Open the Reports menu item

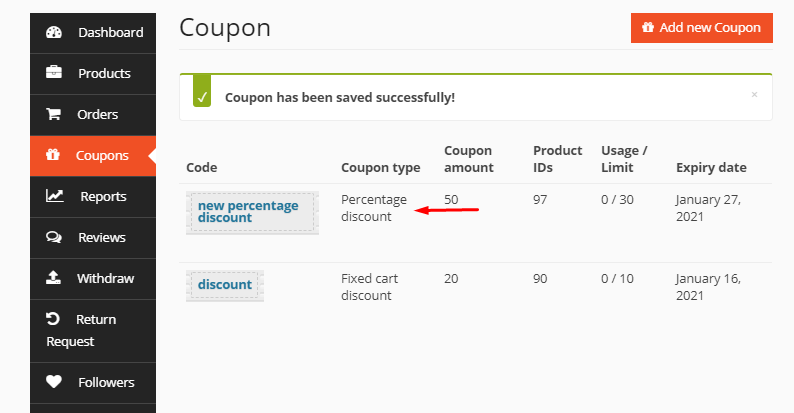pyautogui.click(x=103, y=196)
